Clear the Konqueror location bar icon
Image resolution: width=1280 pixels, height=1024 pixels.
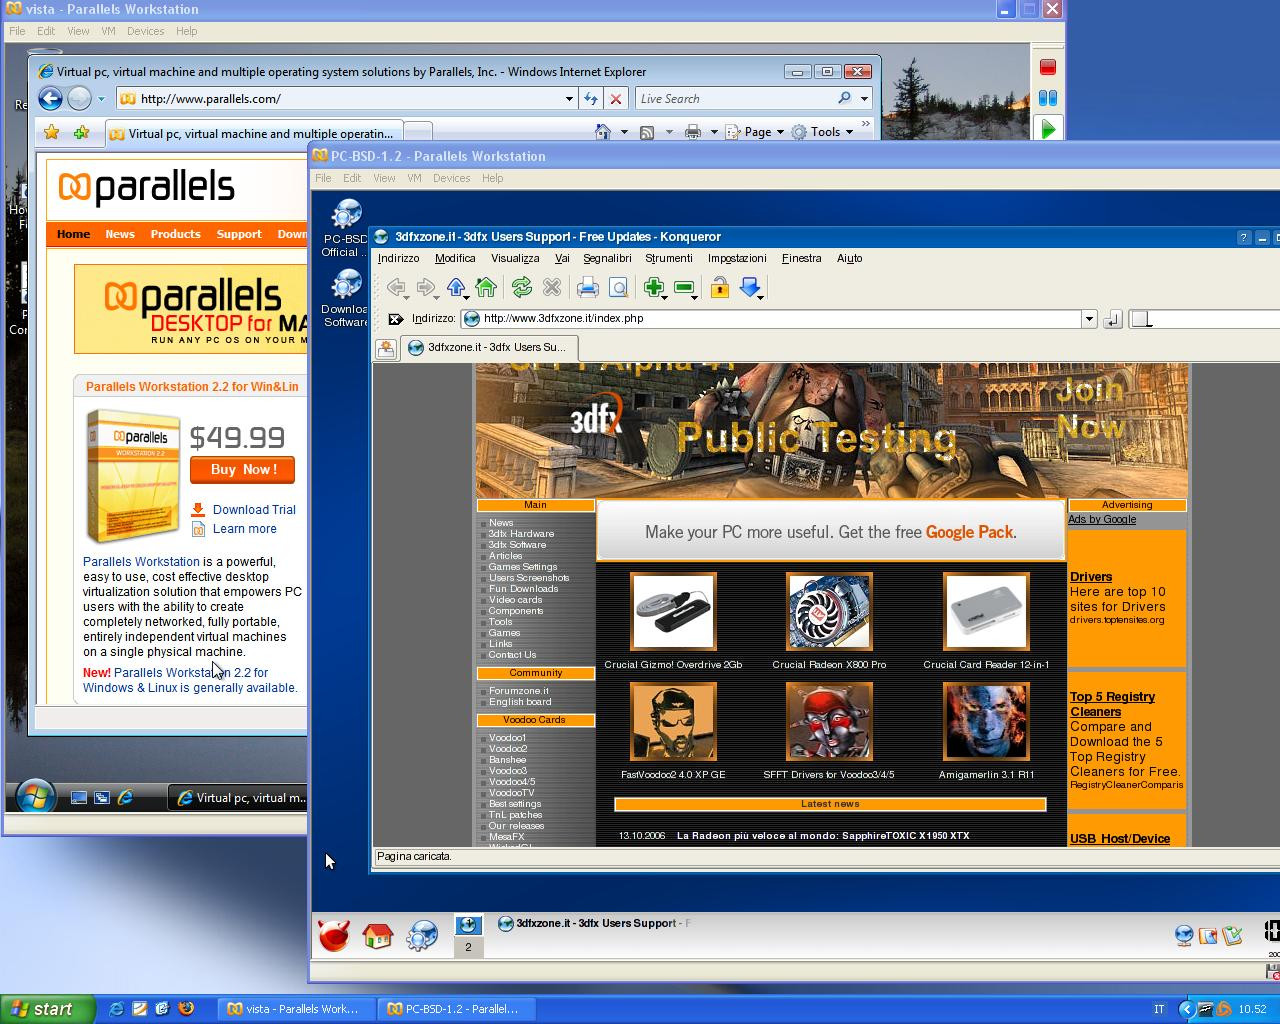coord(396,319)
